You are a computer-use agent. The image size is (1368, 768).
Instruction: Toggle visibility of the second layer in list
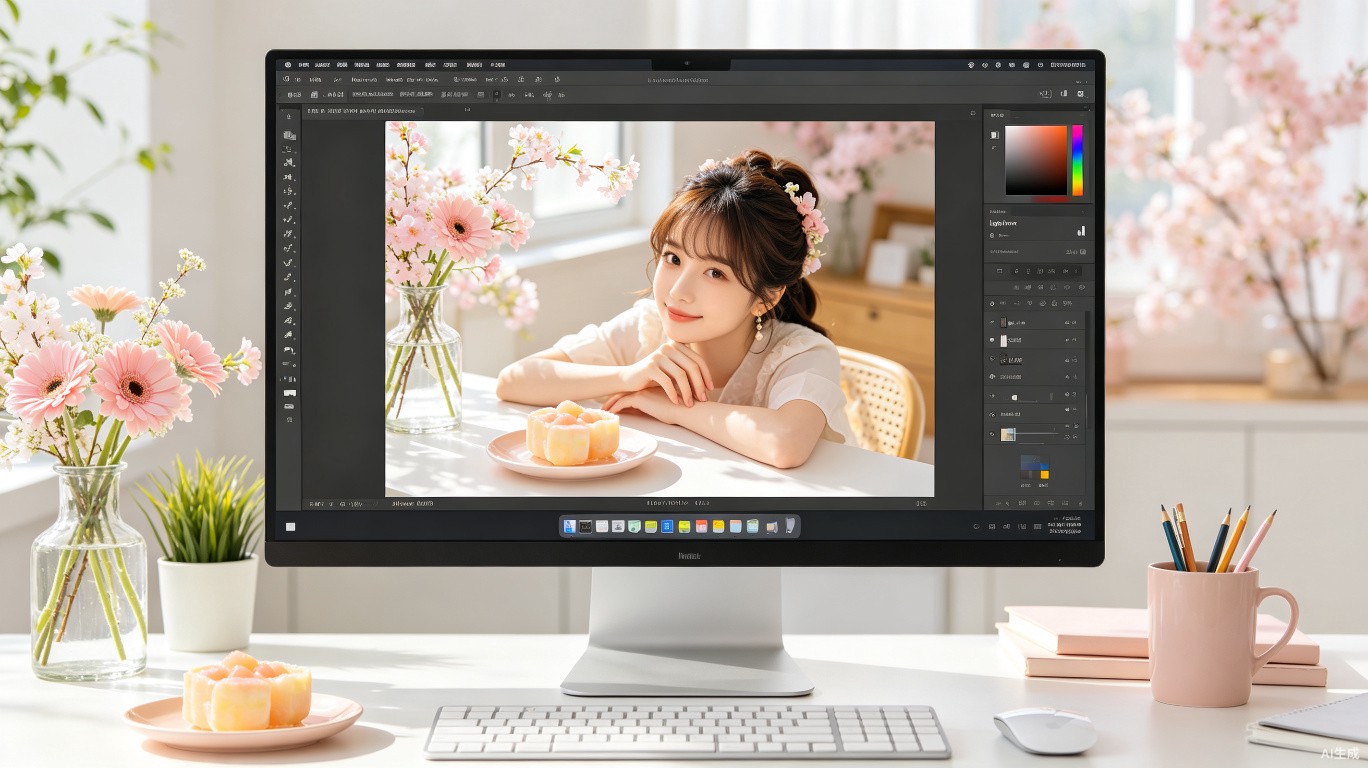click(x=992, y=341)
